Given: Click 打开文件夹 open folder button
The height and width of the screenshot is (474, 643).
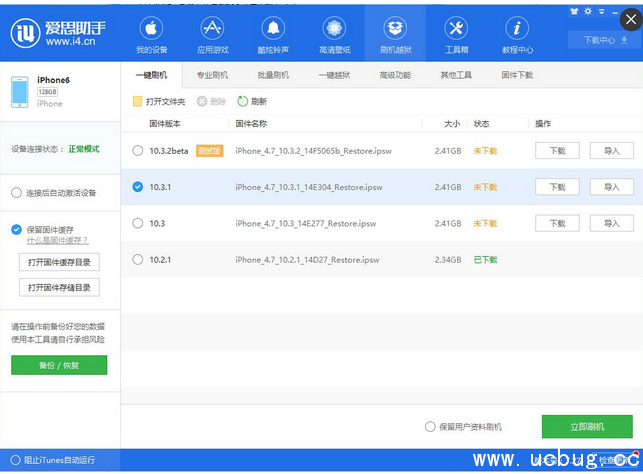Looking at the screenshot, I should pyautogui.click(x=159, y=101).
